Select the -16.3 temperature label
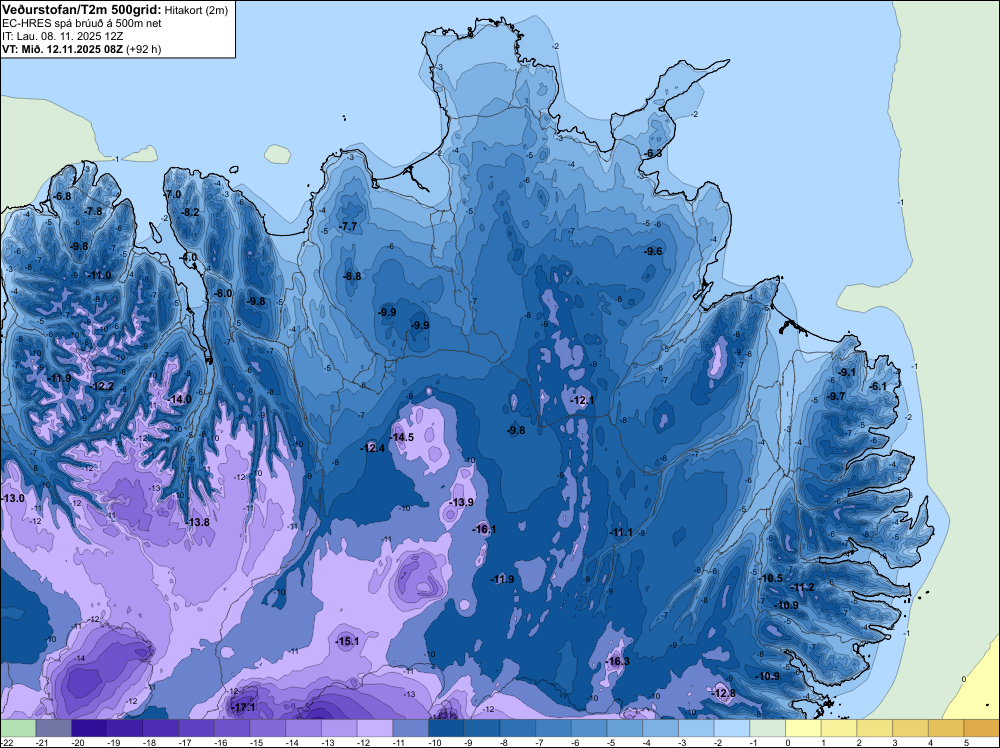The height and width of the screenshot is (748, 1000). [x=617, y=661]
